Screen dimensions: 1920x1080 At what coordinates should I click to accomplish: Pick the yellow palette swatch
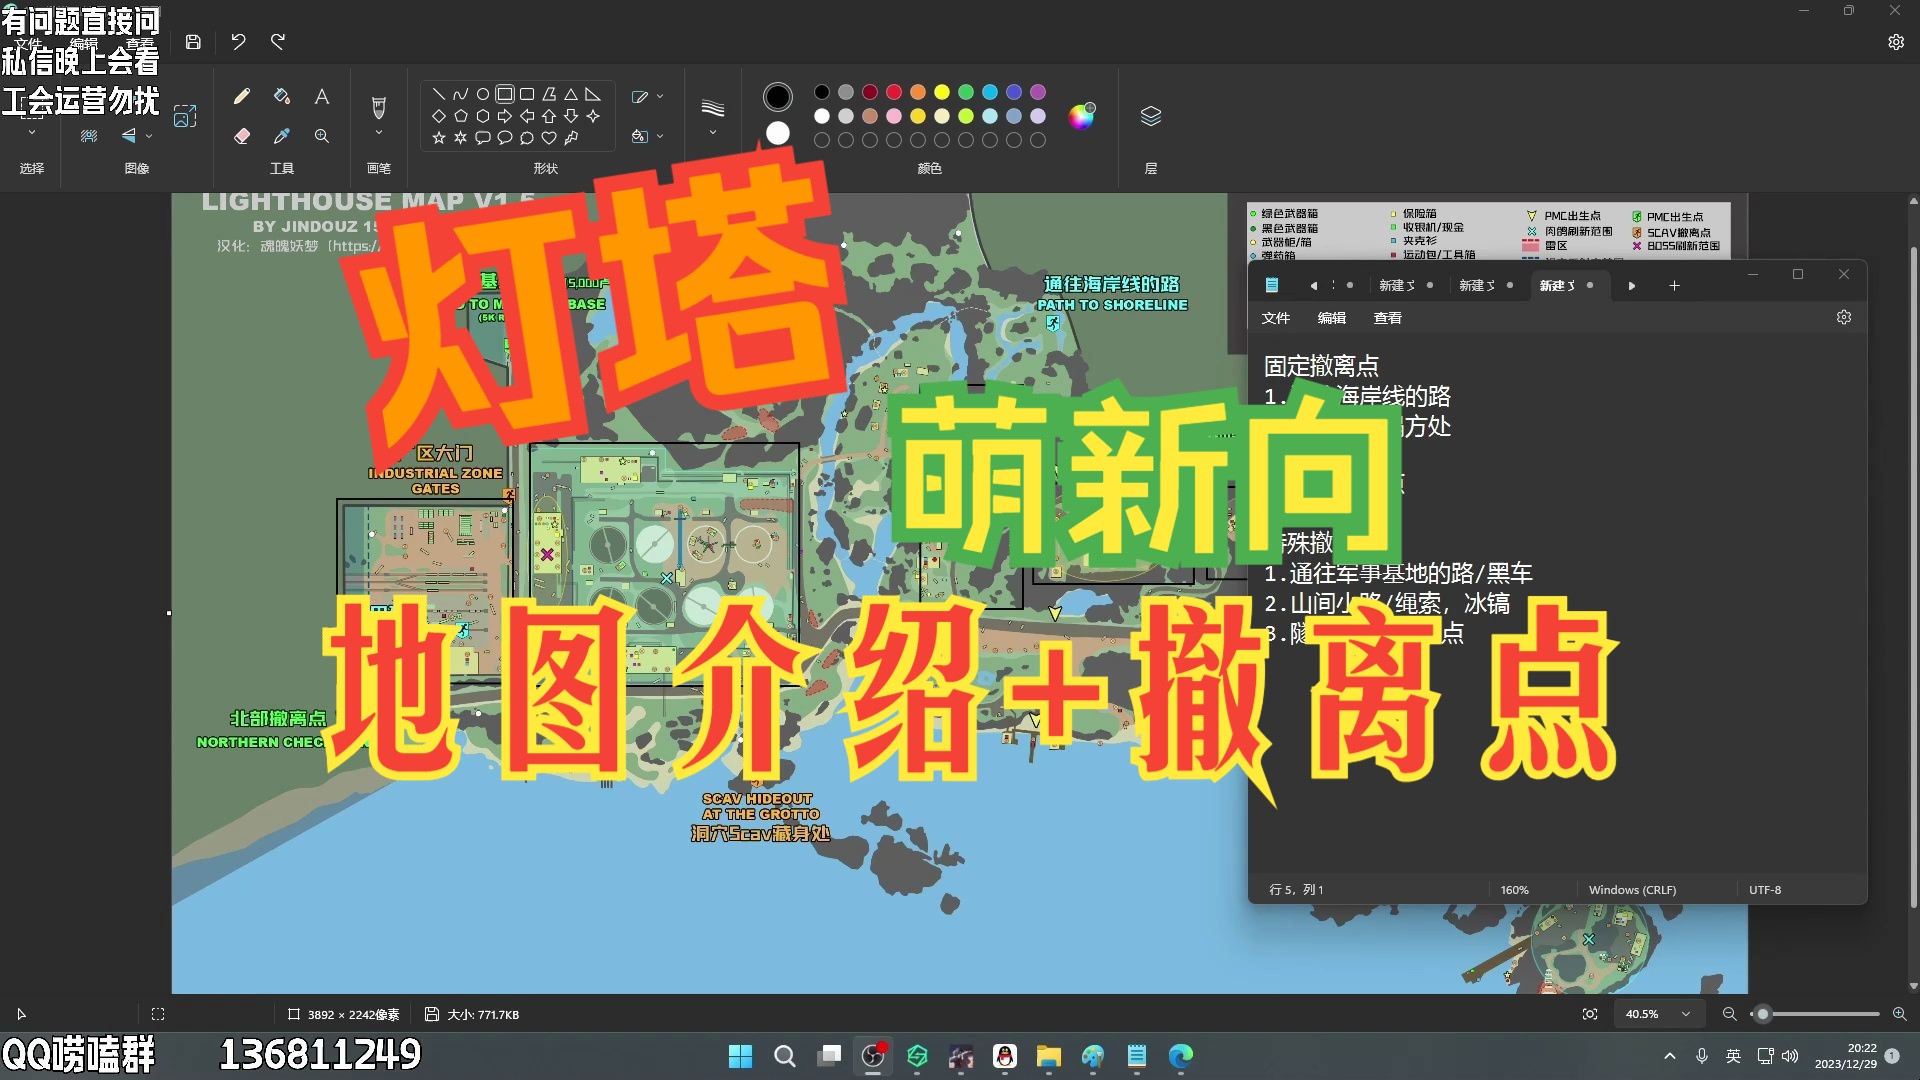[x=941, y=92]
